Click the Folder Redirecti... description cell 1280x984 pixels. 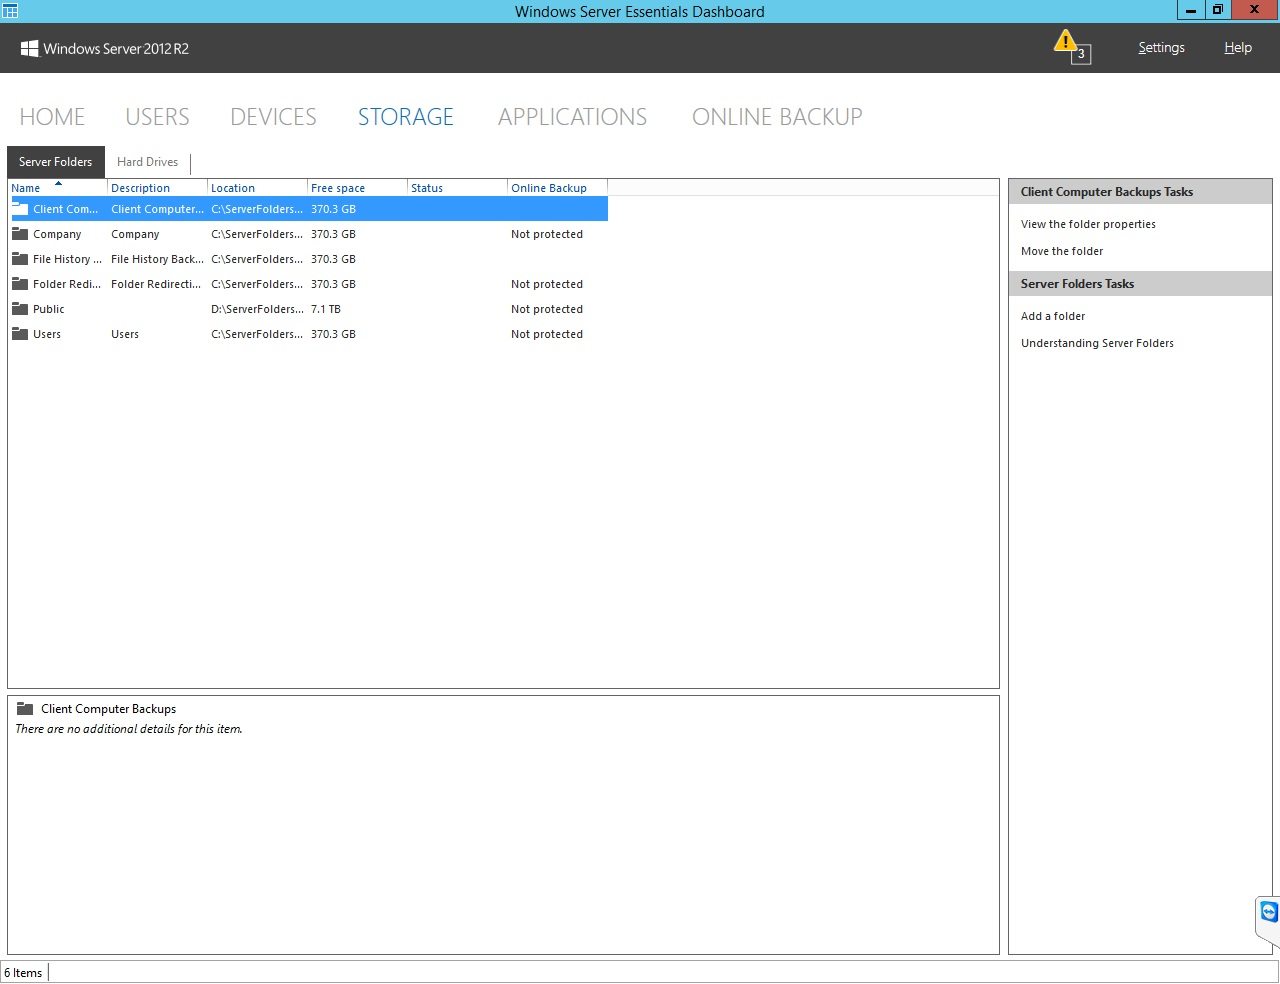click(x=156, y=284)
